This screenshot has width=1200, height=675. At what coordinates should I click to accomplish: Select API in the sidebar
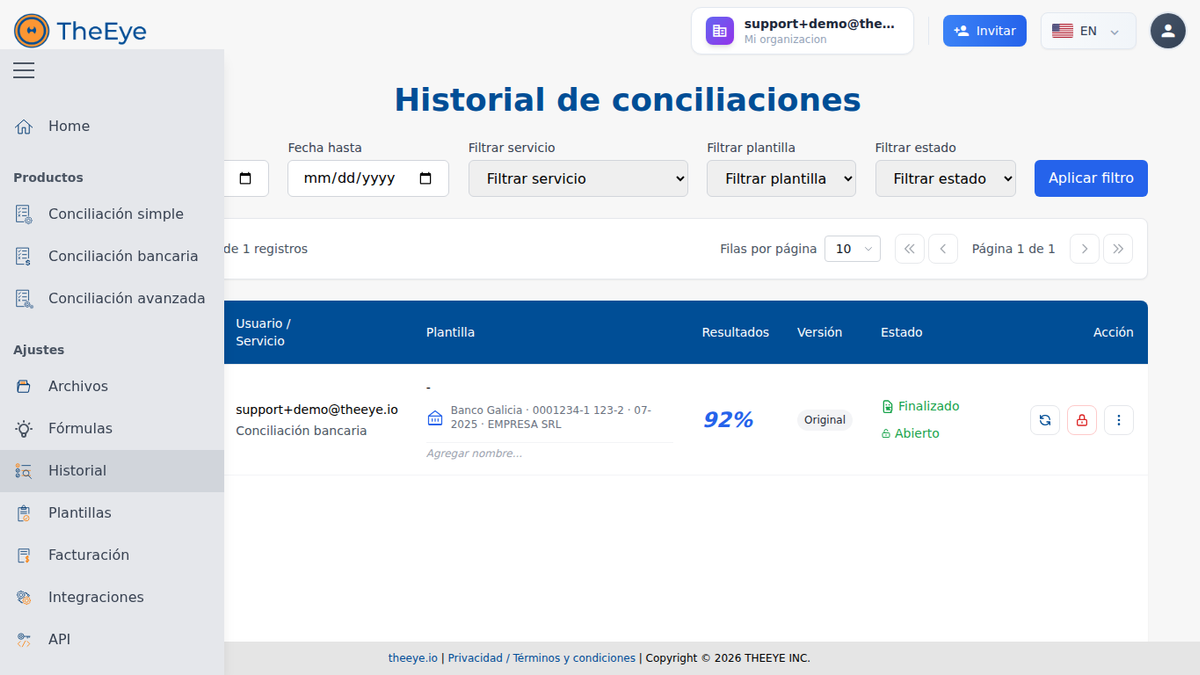tap(112, 639)
